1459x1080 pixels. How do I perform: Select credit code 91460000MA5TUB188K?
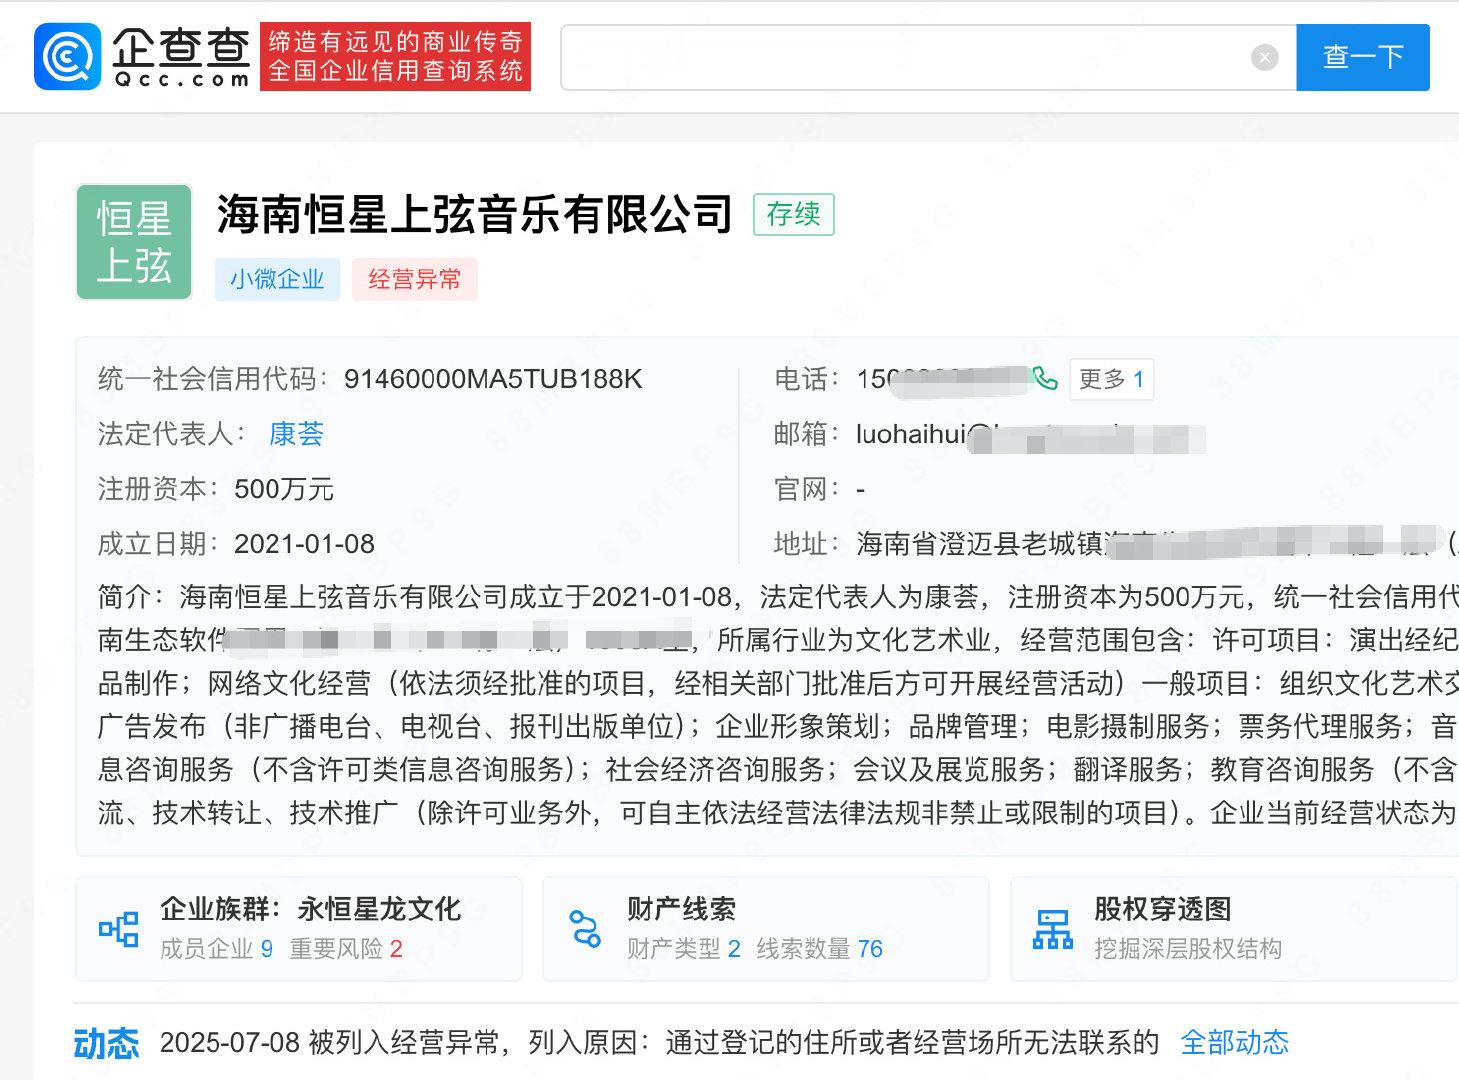pyautogui.click(x=493, y=379)
